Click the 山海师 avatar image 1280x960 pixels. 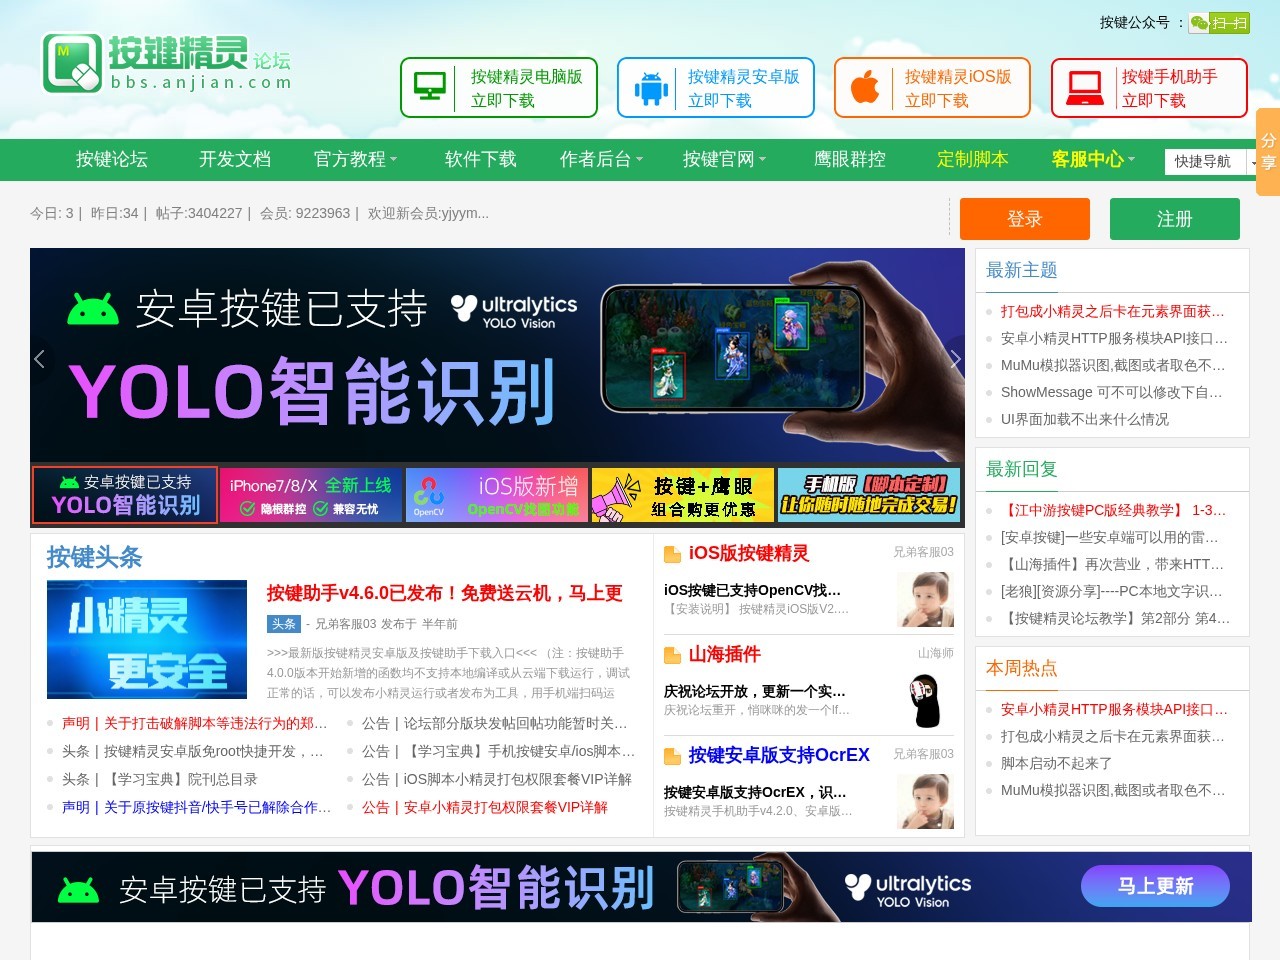925,700
